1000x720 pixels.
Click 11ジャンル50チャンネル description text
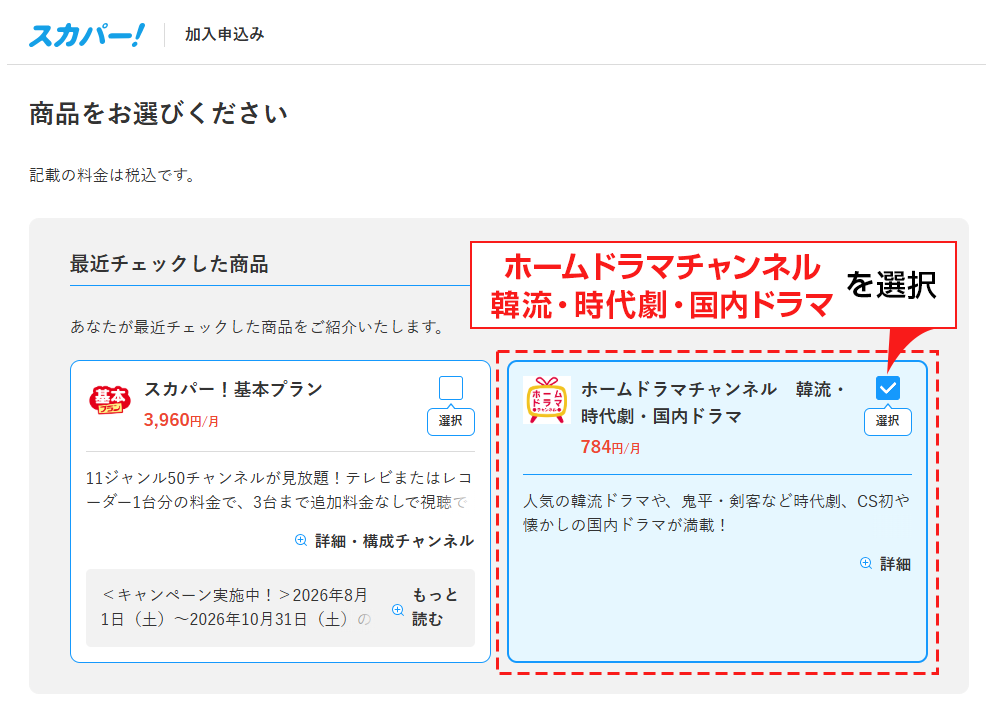[279, 490]
